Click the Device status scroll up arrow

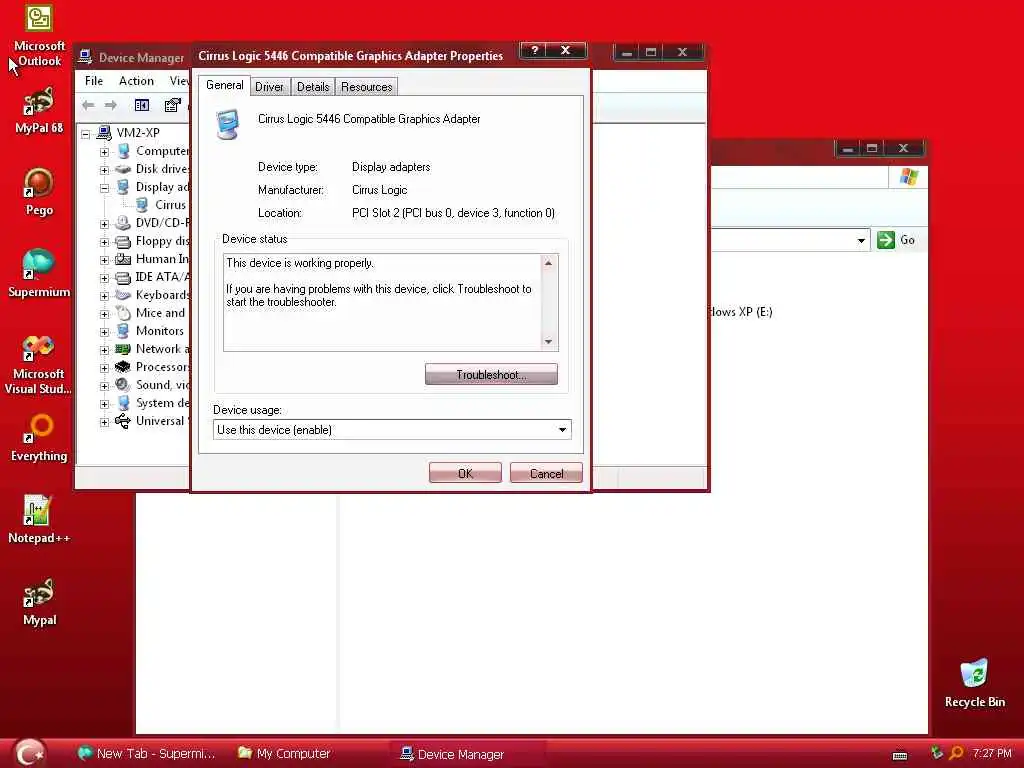549,263
